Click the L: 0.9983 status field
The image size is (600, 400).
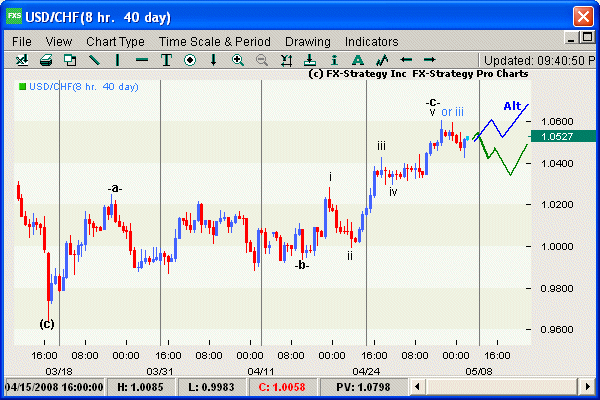click(x=211, y=387)
